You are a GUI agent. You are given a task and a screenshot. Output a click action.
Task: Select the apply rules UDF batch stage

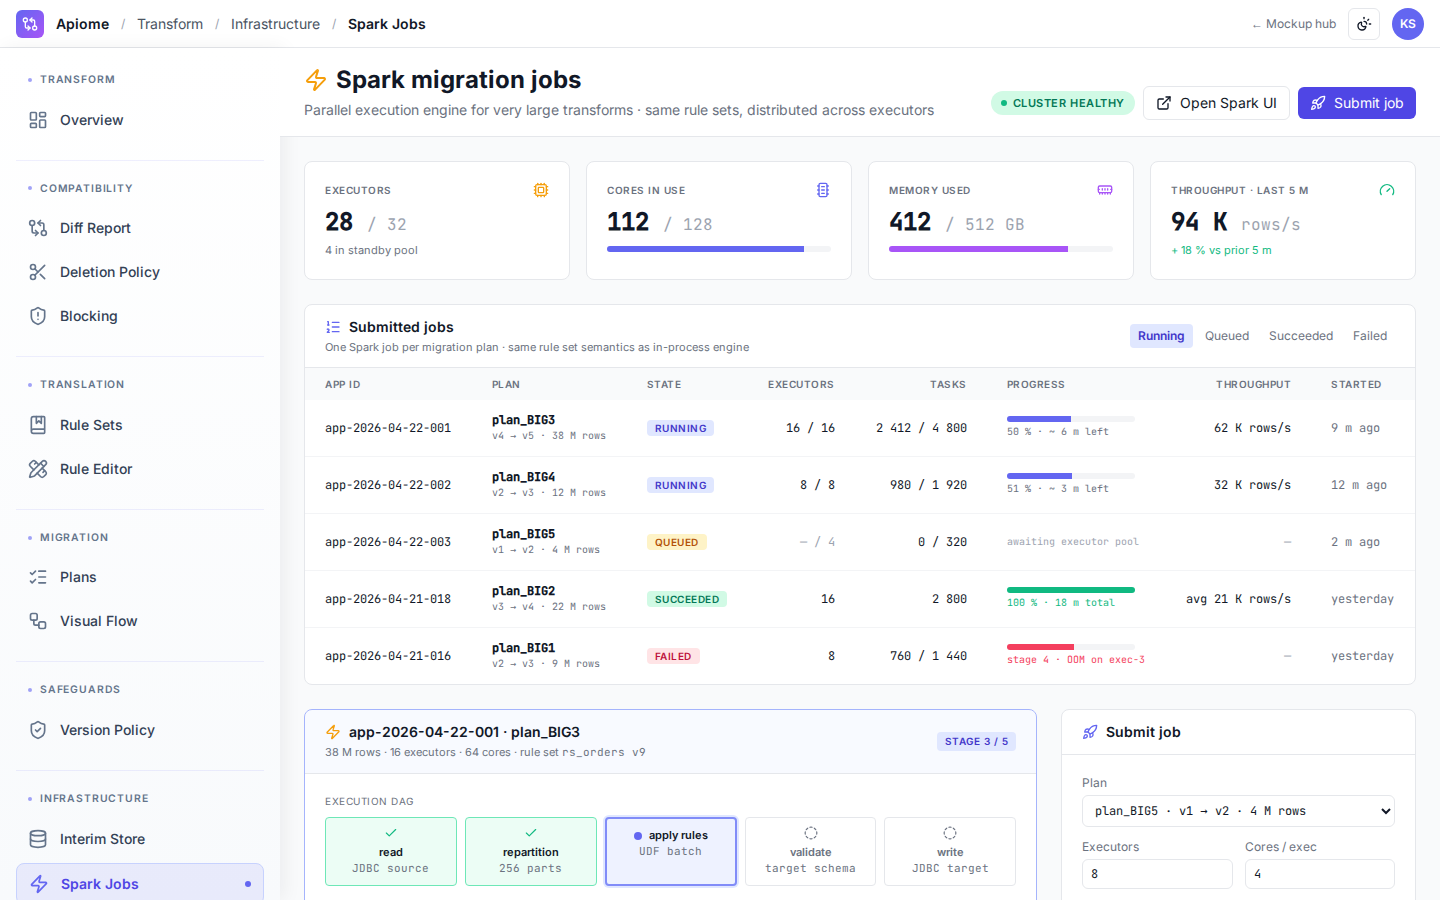pos(671,852)
